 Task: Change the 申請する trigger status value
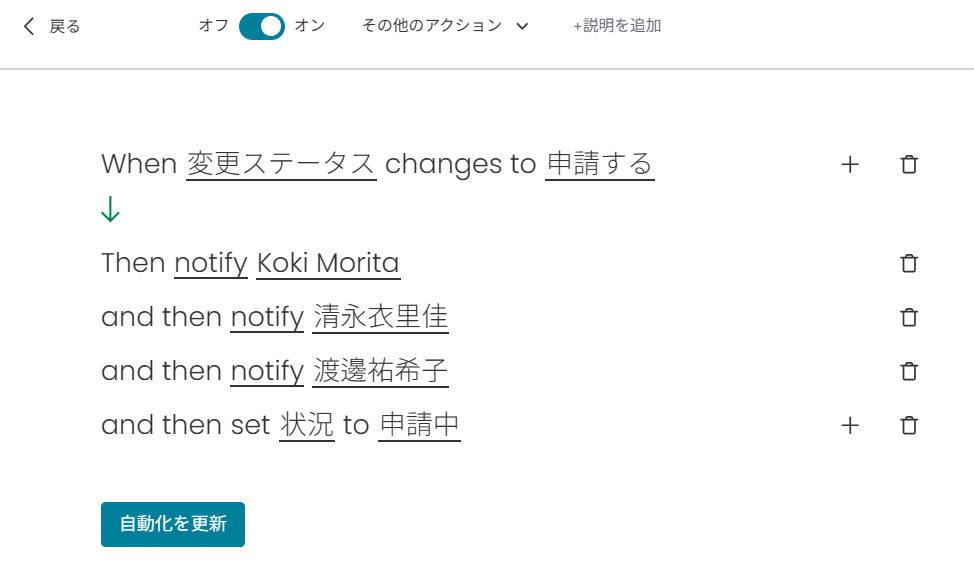pos(600,164)
